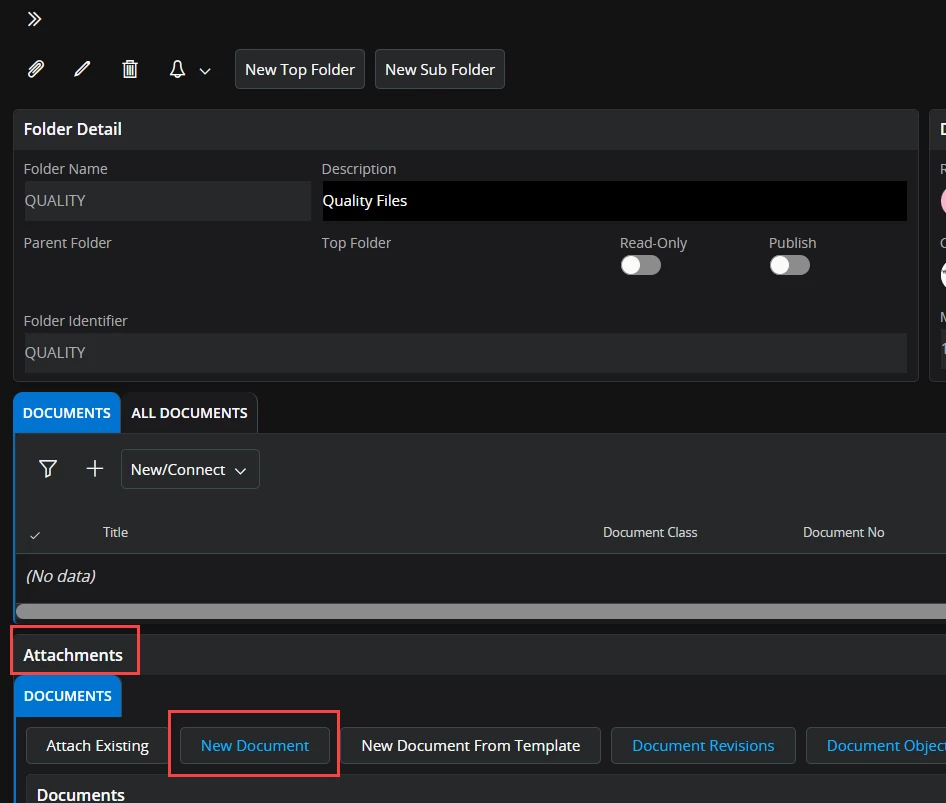The width and height of the screenshot is (946, 803).
Task: Expand the bell icon dropdown arrow
Action: (205, 71)
